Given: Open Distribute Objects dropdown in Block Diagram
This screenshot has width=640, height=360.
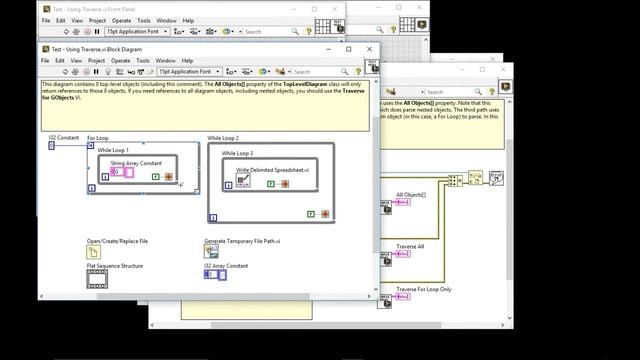Looking at the screenshot, I should (247, 72).
